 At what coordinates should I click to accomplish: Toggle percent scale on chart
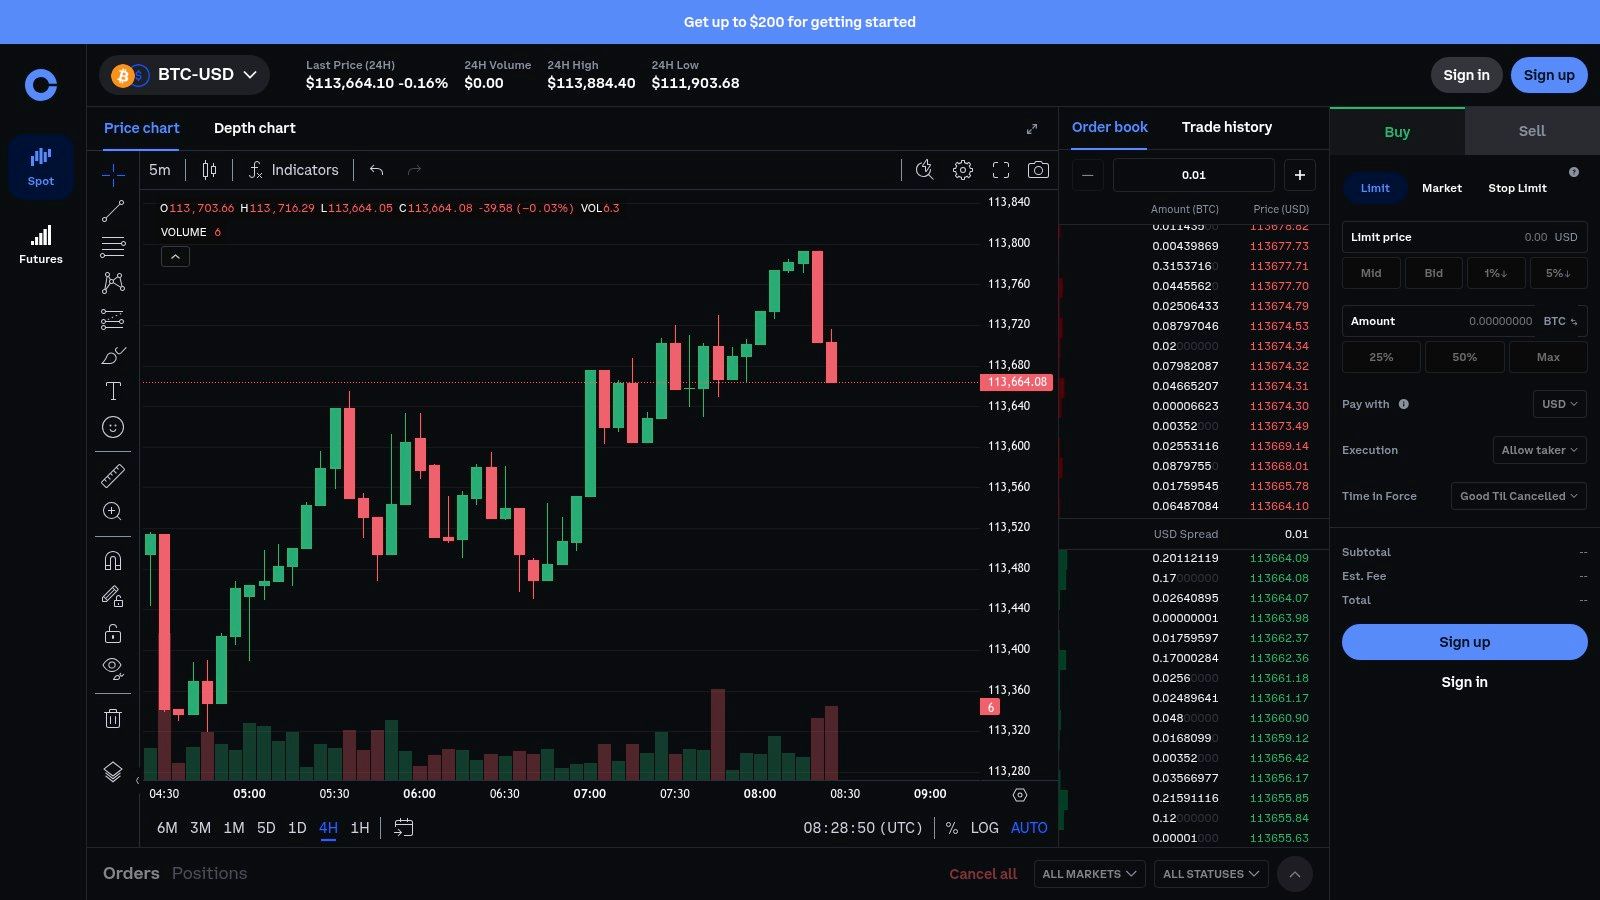pos(952,828)
